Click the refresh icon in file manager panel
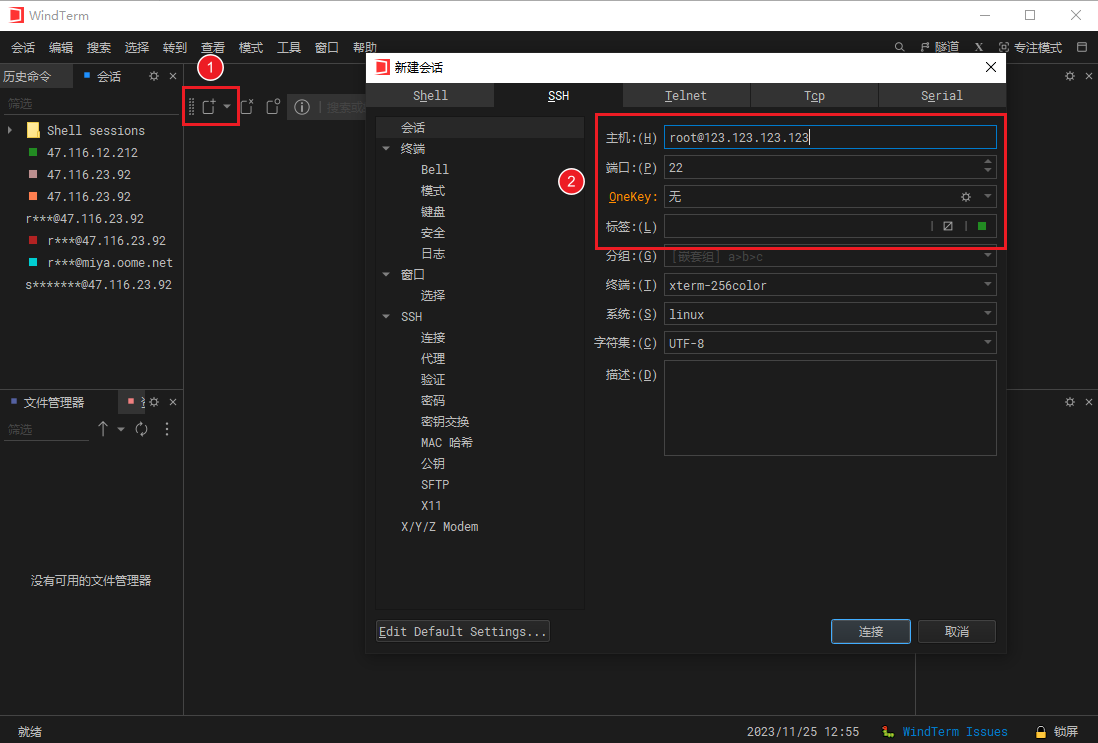 142,429
